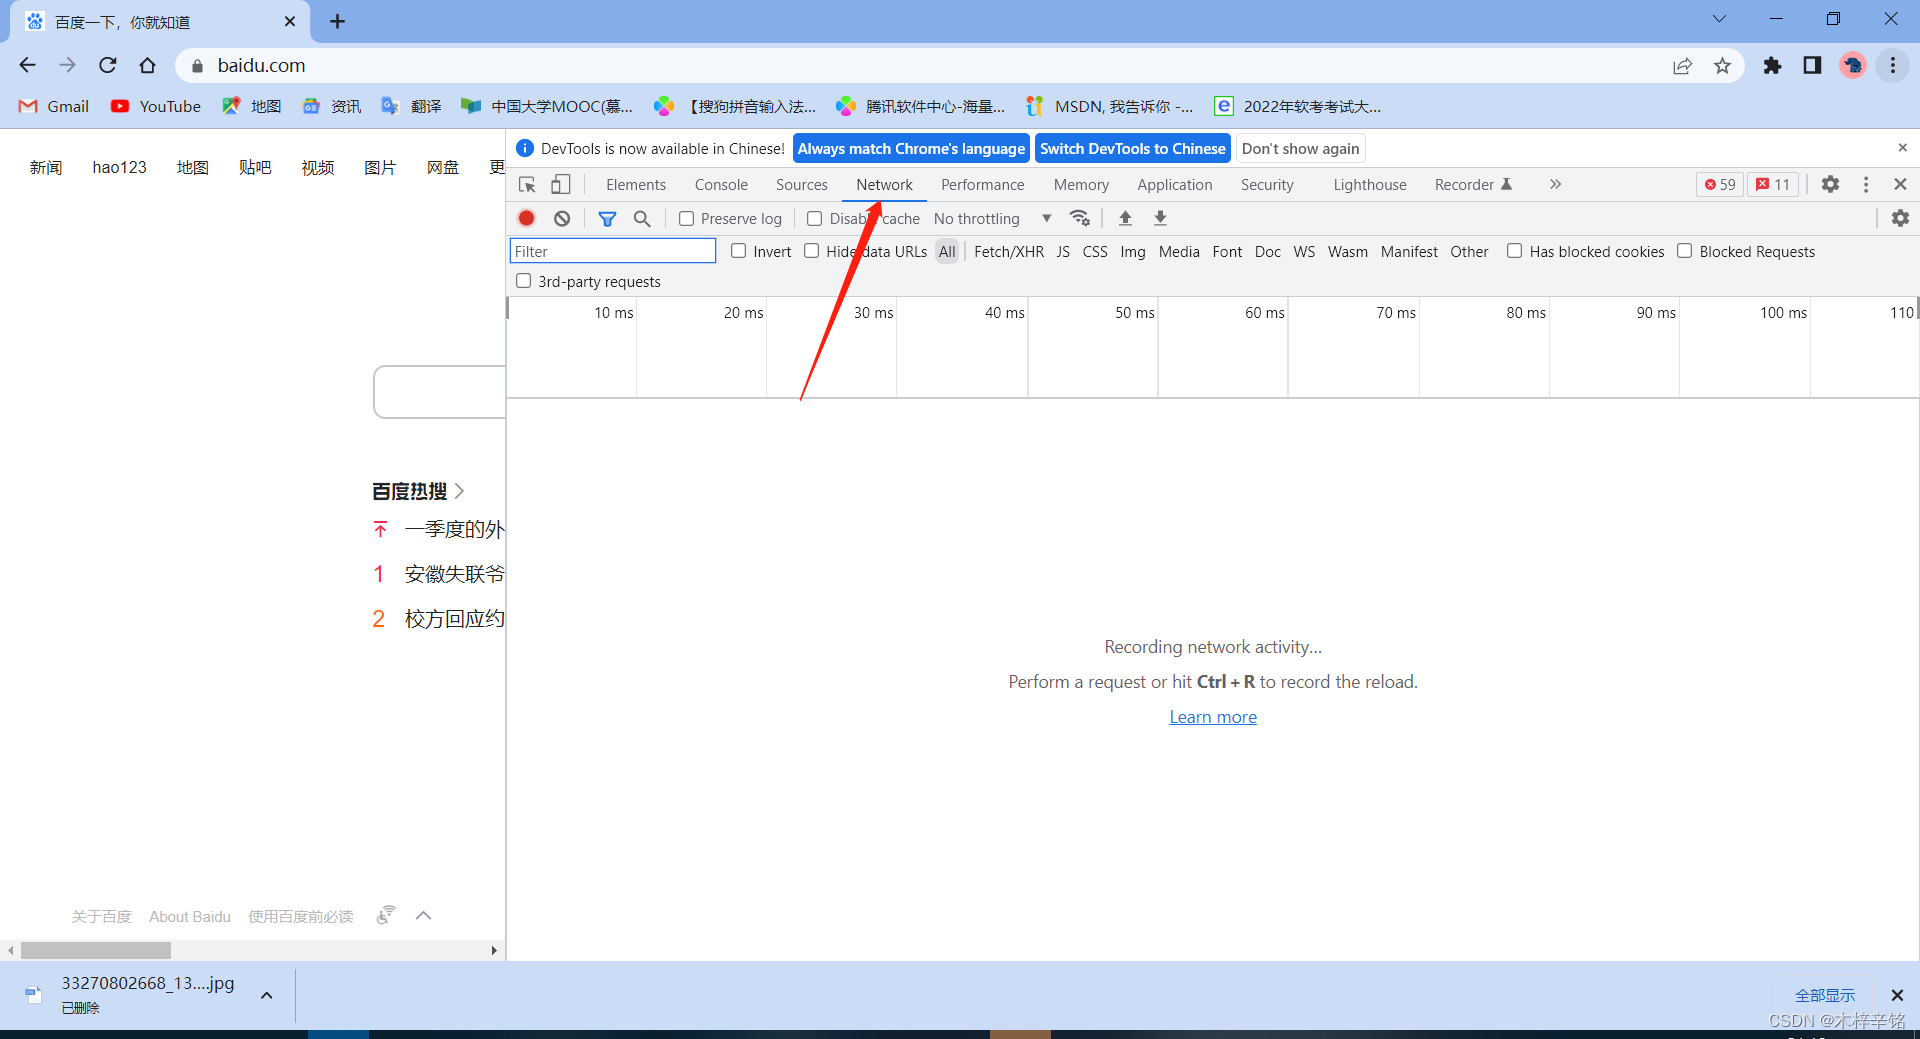Open download item options caret
The width and height of the screenshot is (1920, 1039).
click(267, 995)
